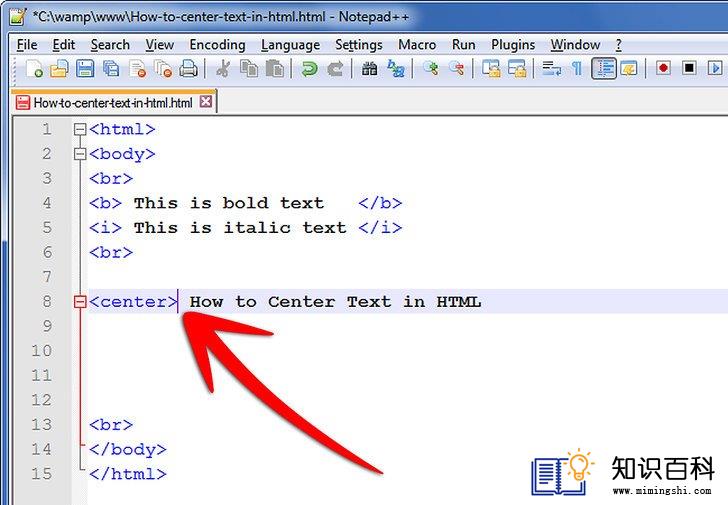Print the document with printer icon
728x505 pixels.
coord(188,69)
